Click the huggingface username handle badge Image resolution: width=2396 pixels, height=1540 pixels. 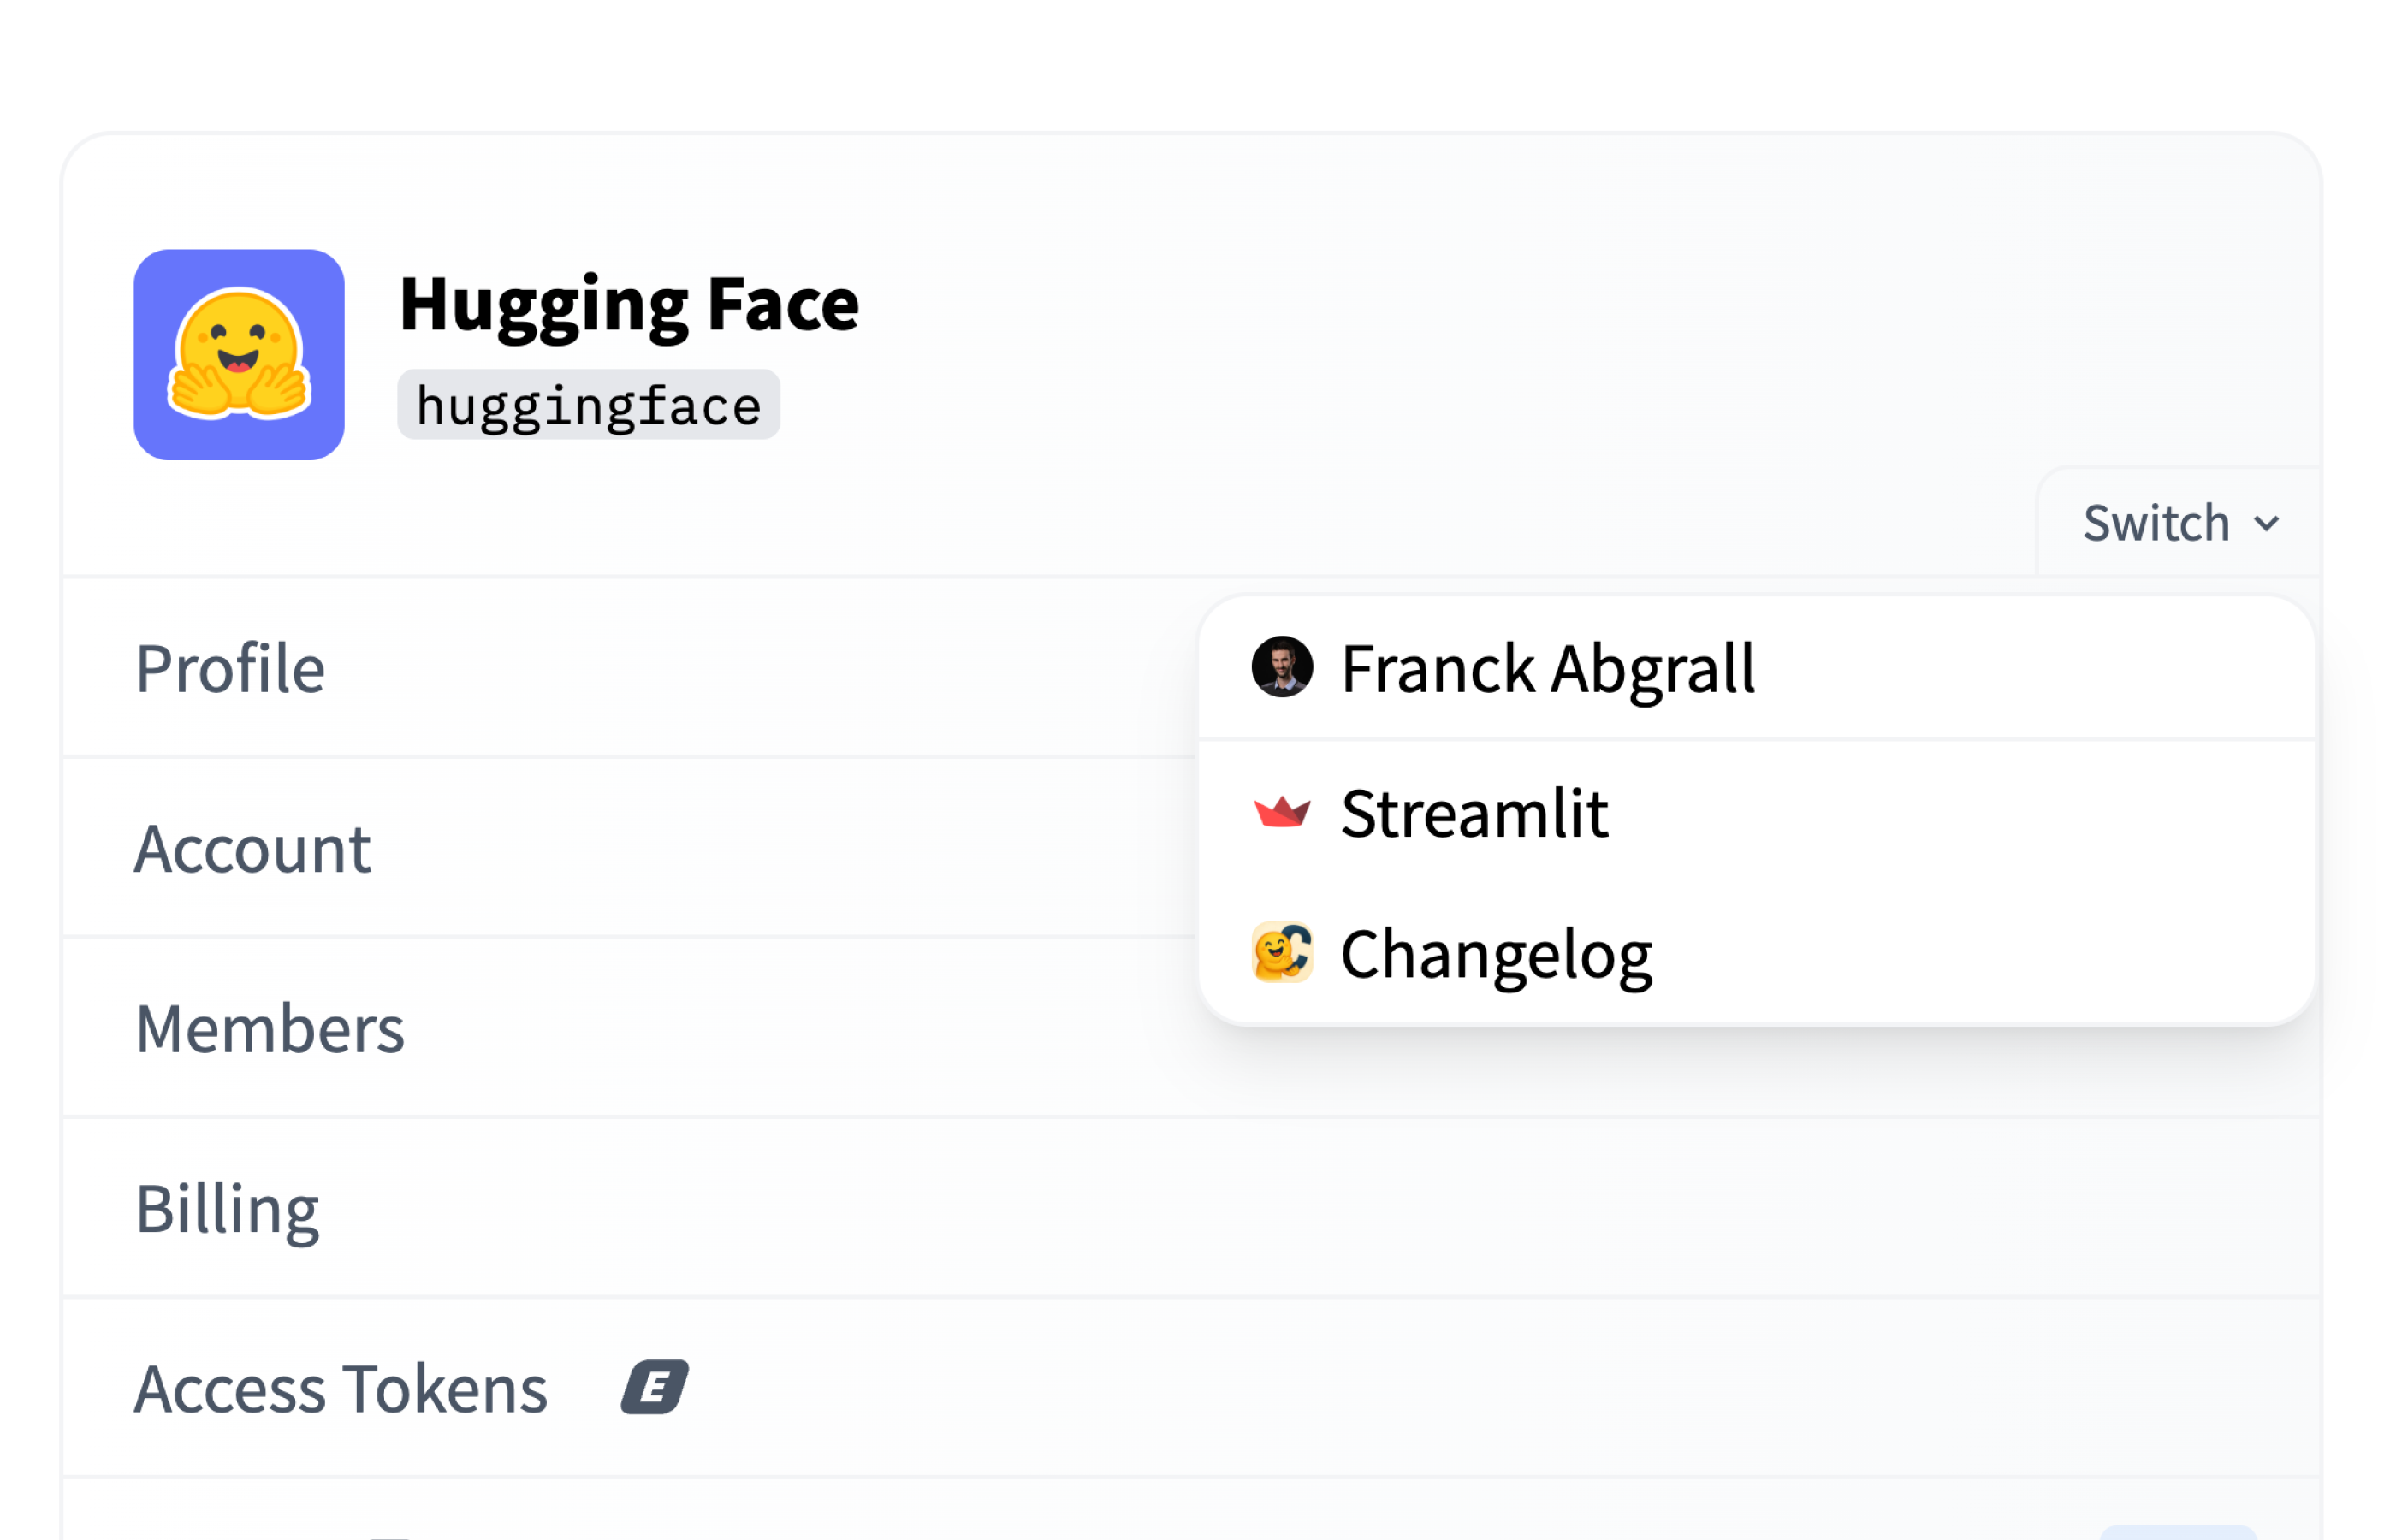coord(588,405)
